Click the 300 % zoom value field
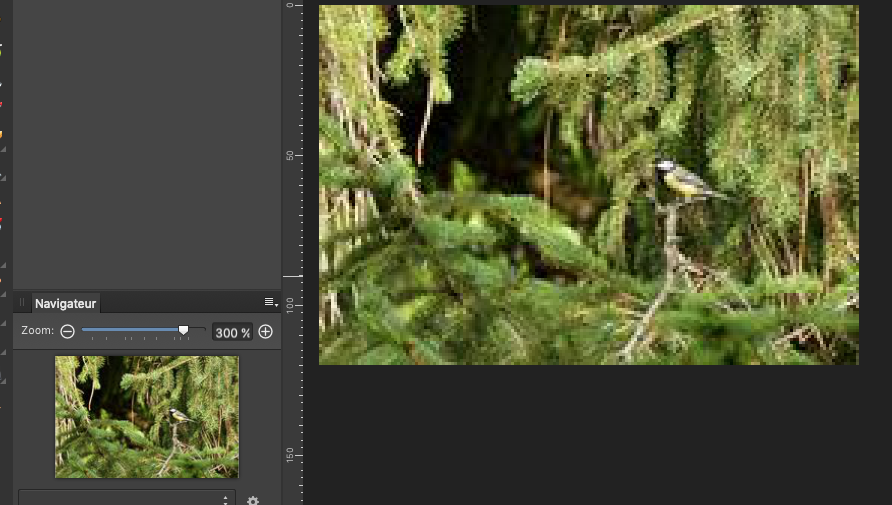 (232, 332)
